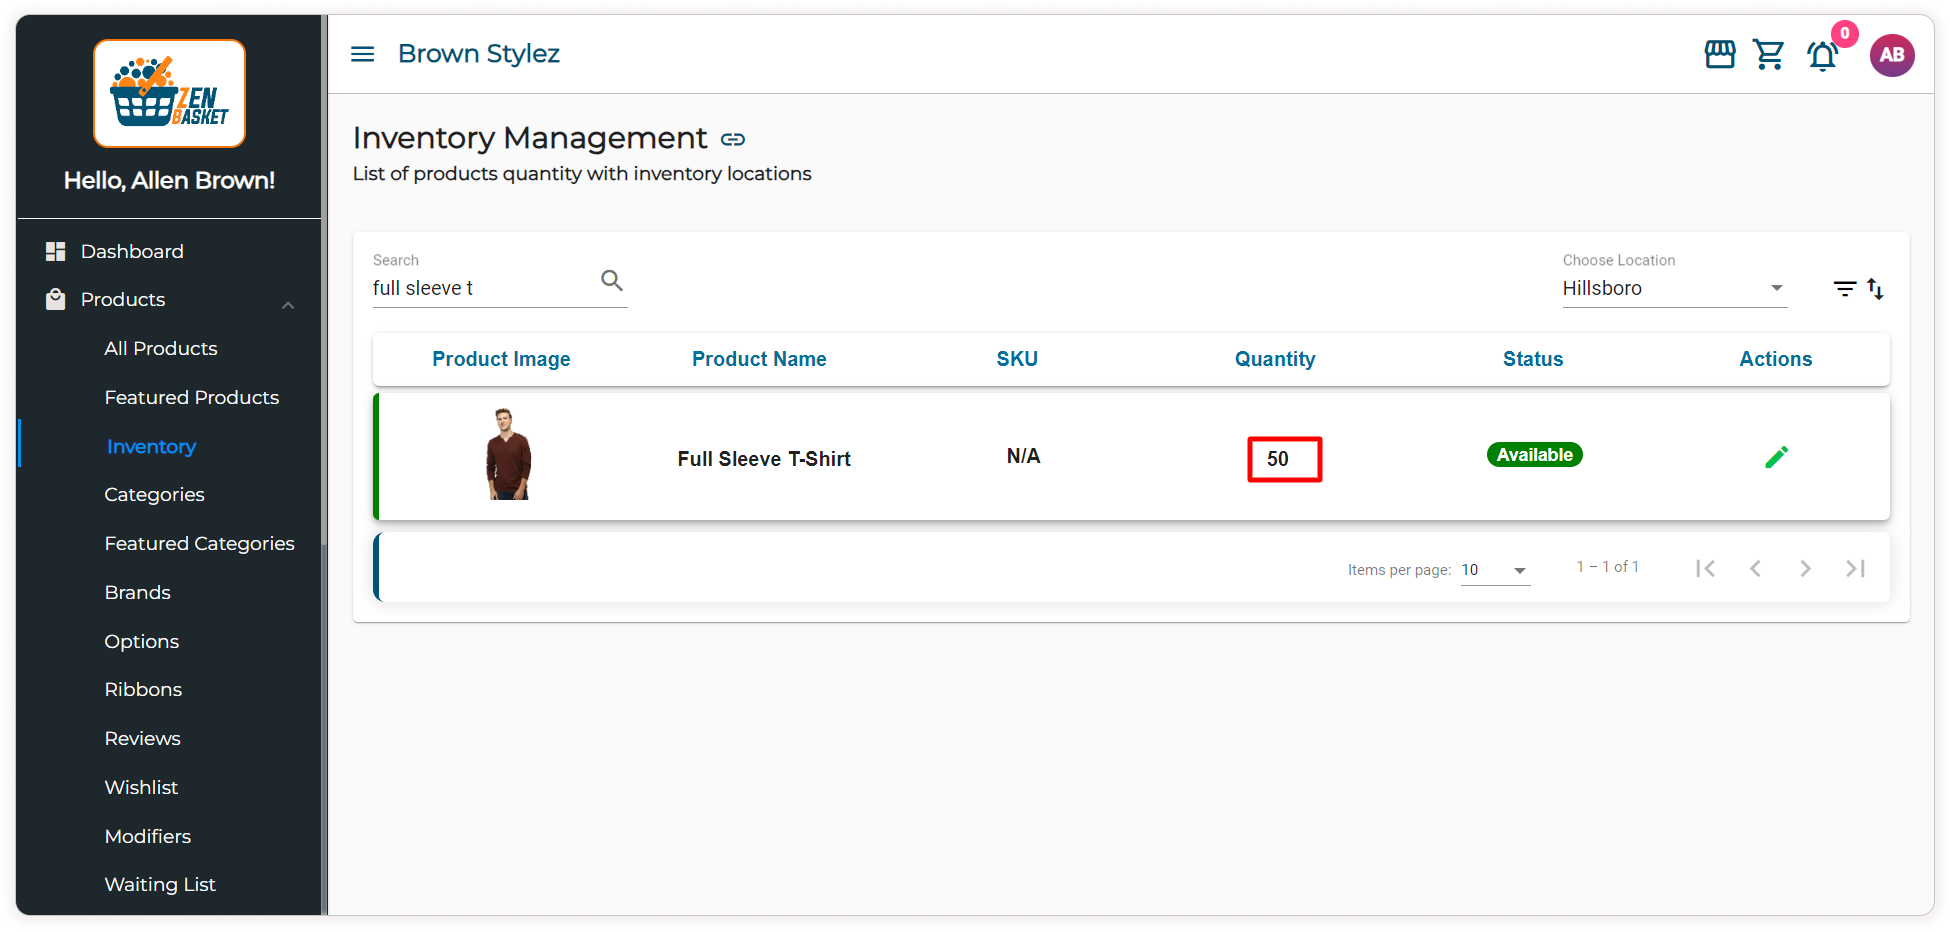Click the AB user avatar
This screenshot has width=1950, height=932.
1891,55
